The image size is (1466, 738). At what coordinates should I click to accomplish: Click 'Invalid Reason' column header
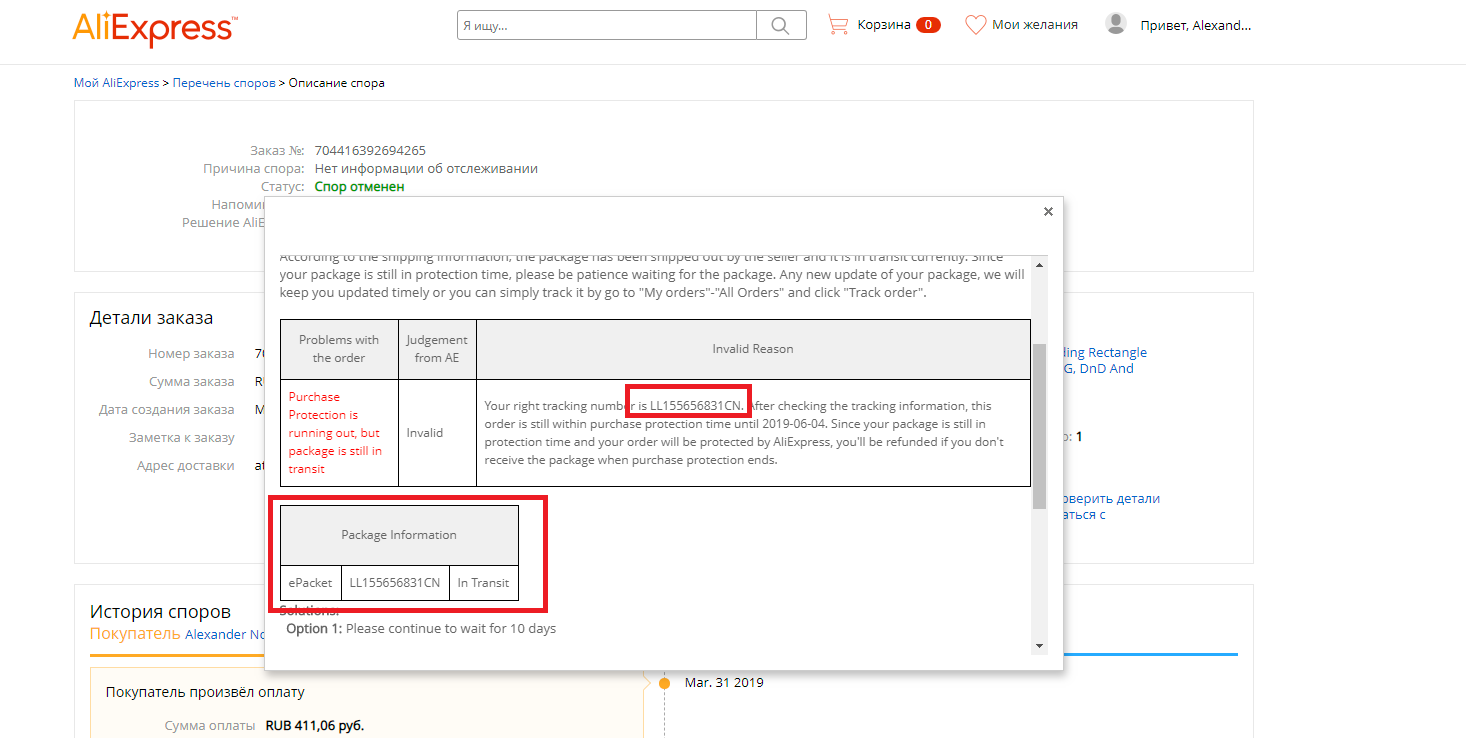753,349
